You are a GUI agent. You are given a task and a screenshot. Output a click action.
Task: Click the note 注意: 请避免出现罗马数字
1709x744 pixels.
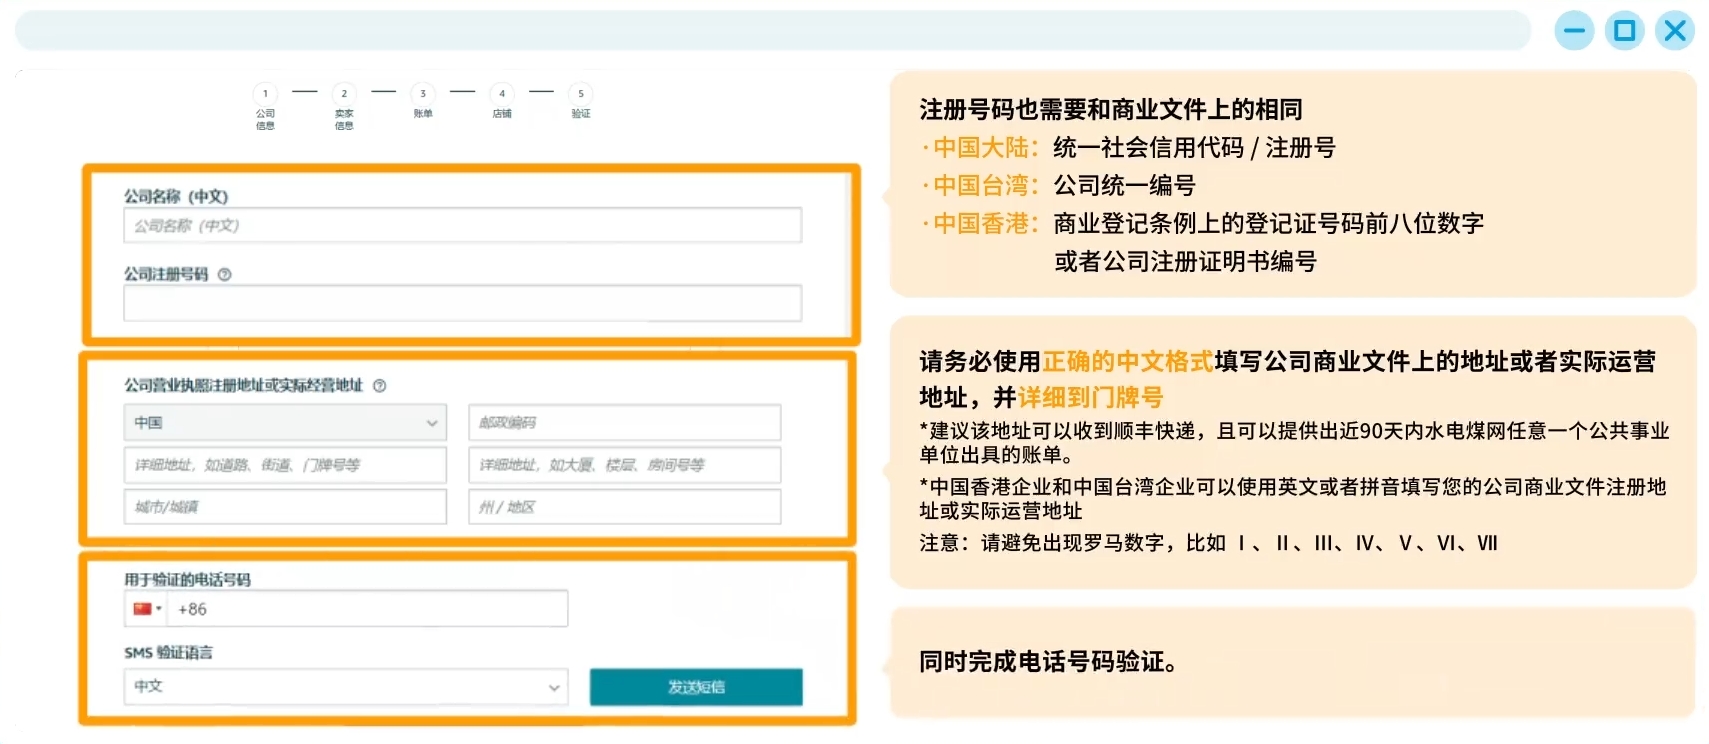click(x=1208, y=543)
